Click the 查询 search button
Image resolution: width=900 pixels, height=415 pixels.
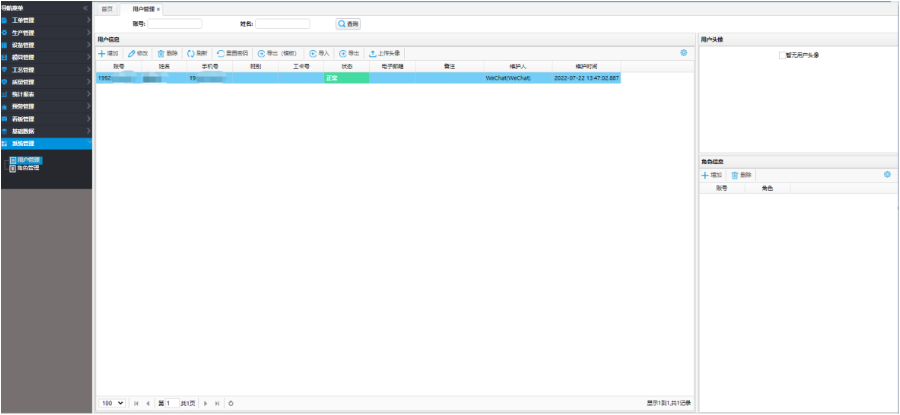tap(348, 23)
